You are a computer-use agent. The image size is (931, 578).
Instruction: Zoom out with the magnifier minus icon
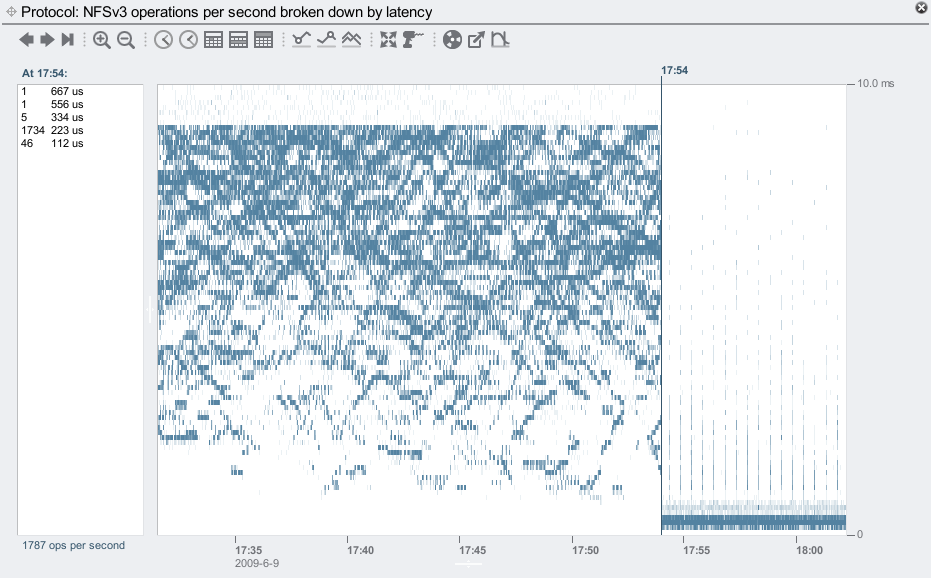coord(126,40)
